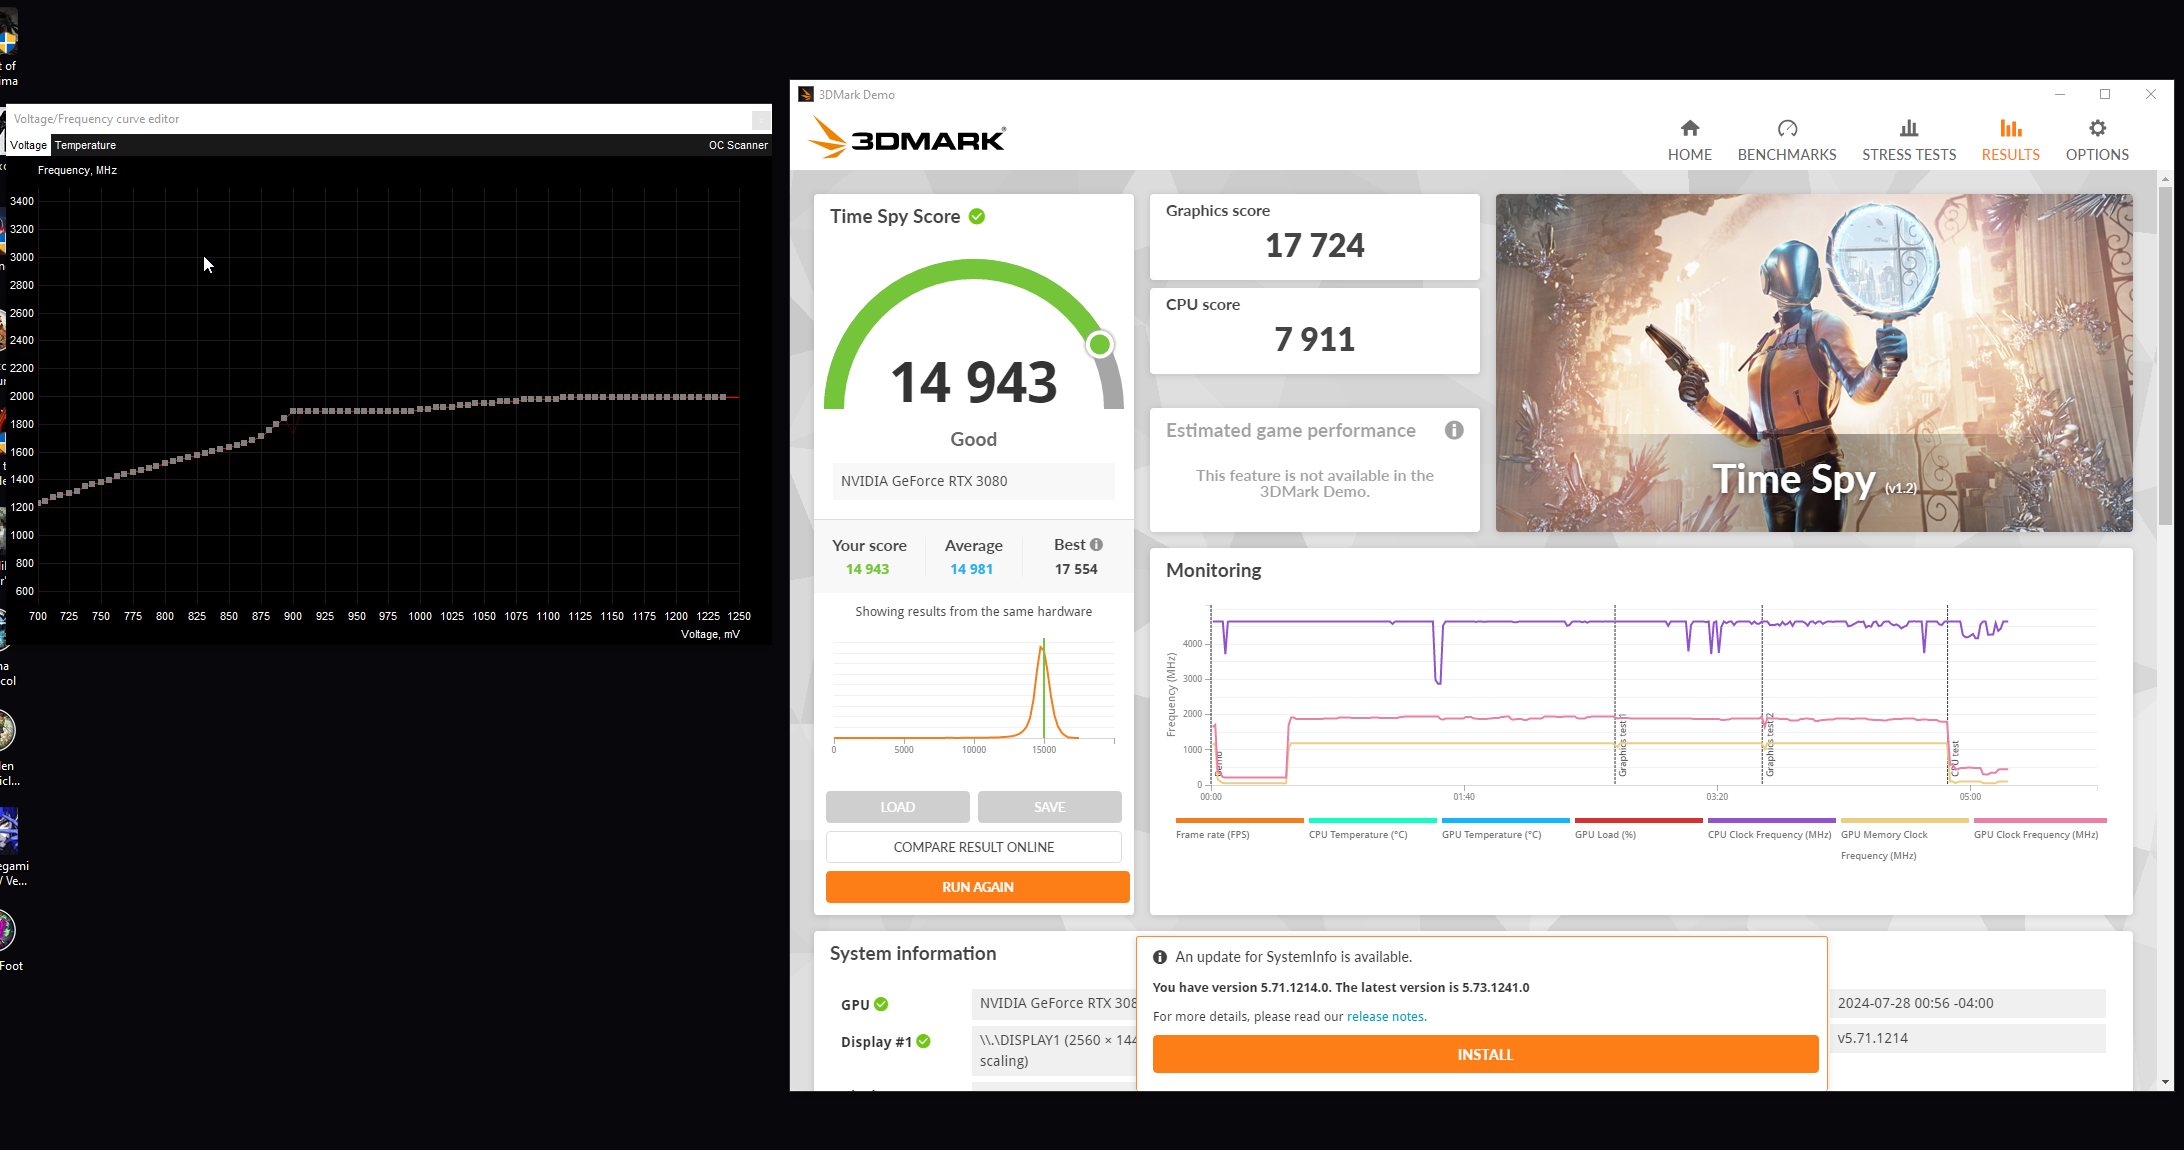Click the Best score 17 554

click(1076, 569)
